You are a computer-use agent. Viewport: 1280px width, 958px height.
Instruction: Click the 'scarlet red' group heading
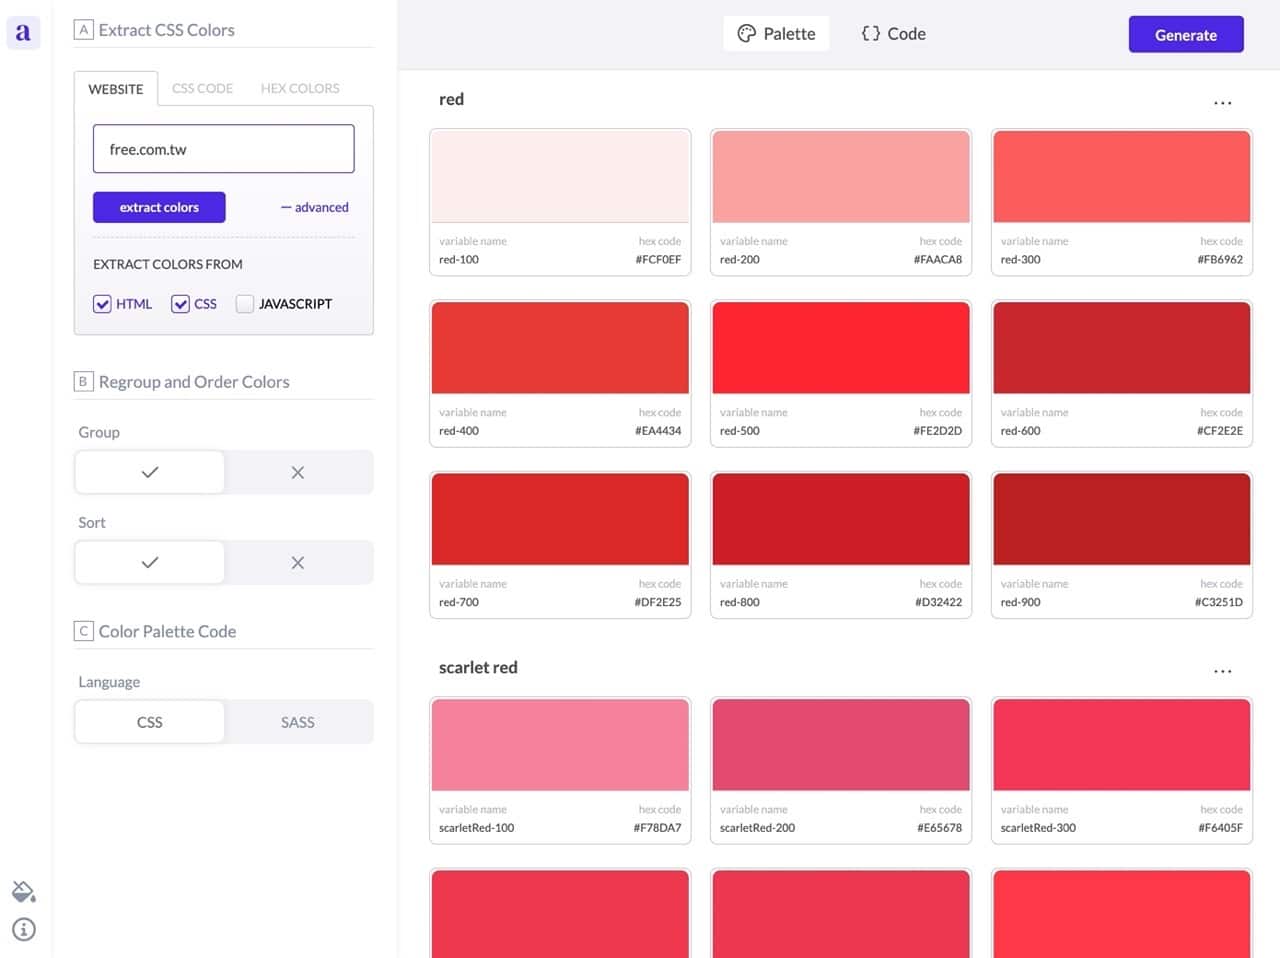pos(478,667)
